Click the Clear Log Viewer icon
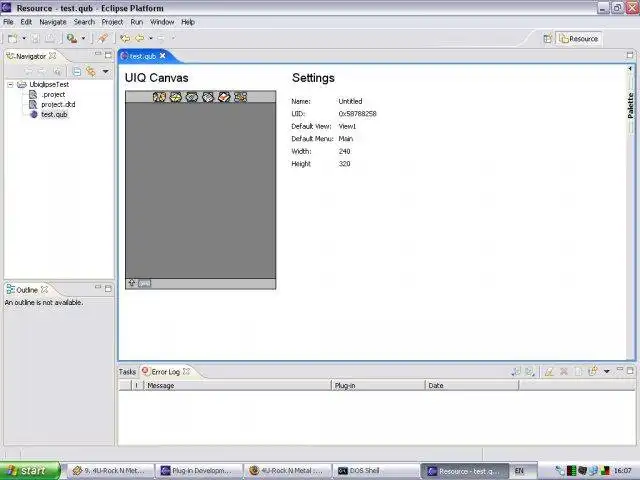This screenshot has width=640, height=480. tap(549, 372)
